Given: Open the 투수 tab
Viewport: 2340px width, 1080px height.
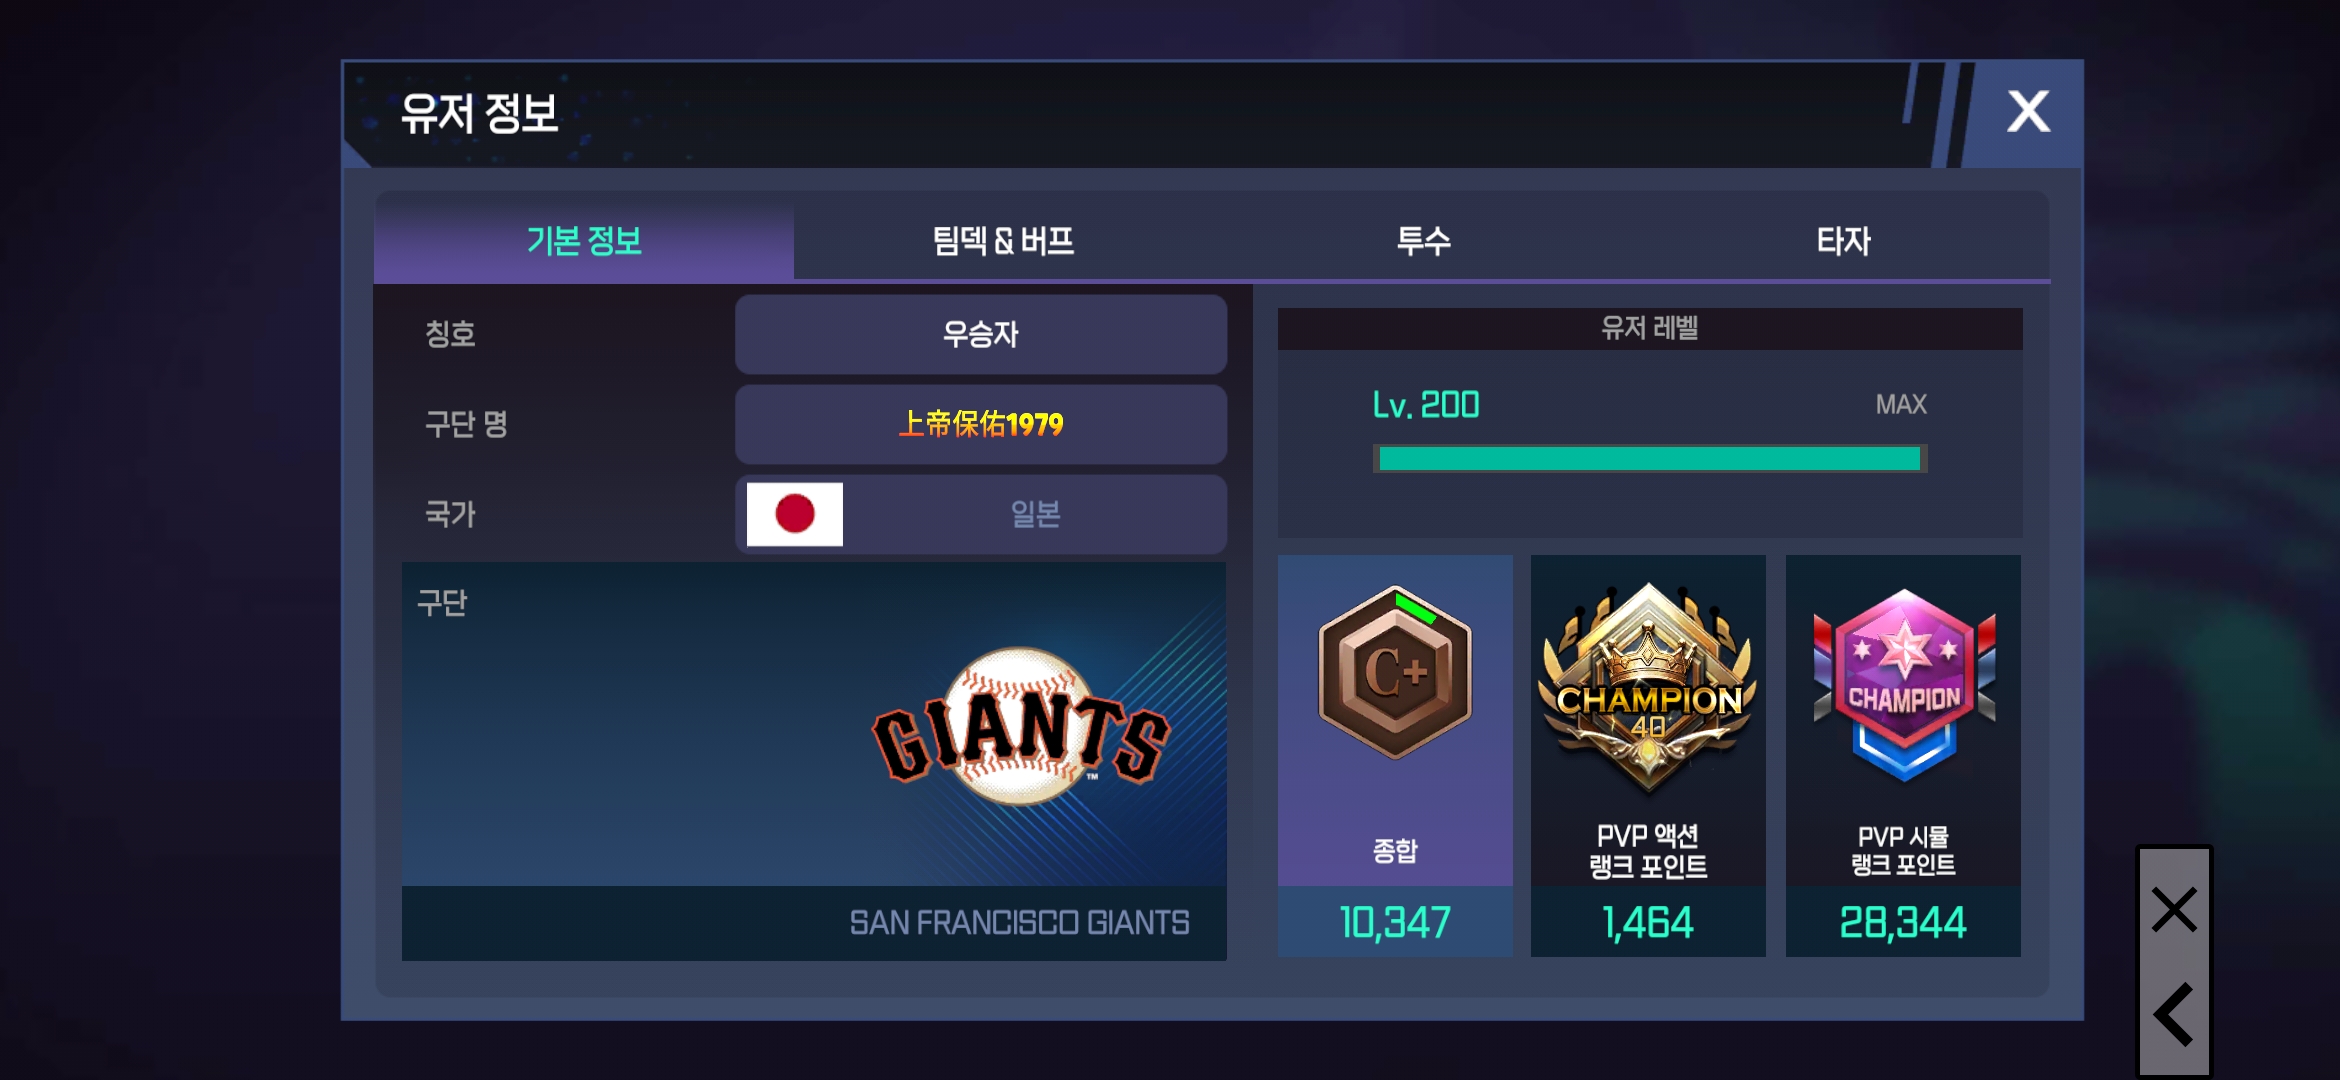Looking at the screenshot, I should pyautogui.click(x=1423, y=241).
